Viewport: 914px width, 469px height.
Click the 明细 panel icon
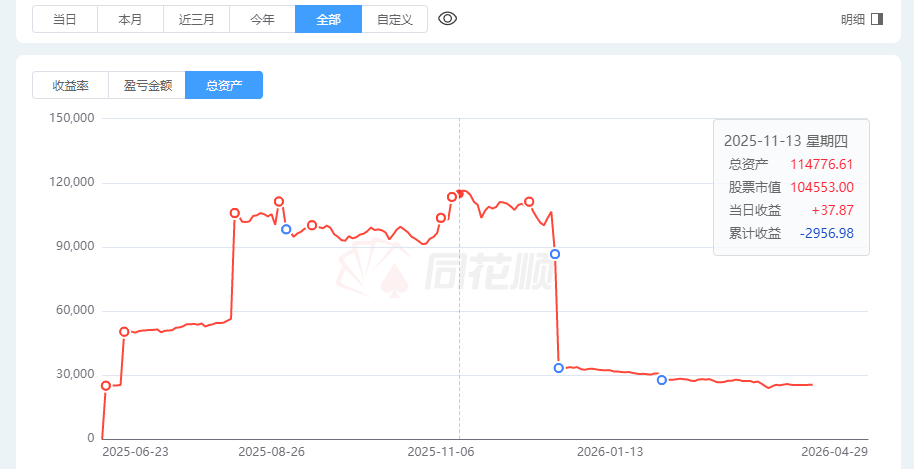(877, 19)
